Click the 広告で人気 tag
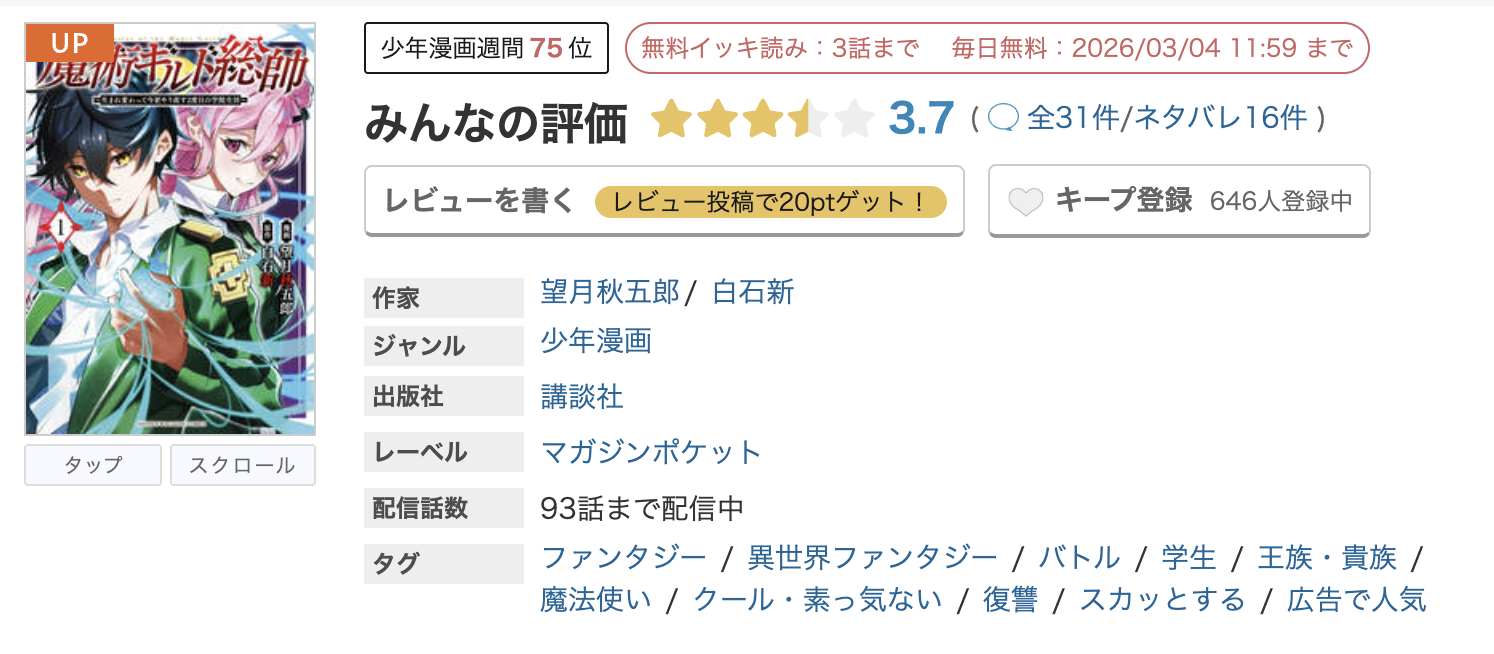This screenshot has height=654, width=1494. [x=1356, y=600]
